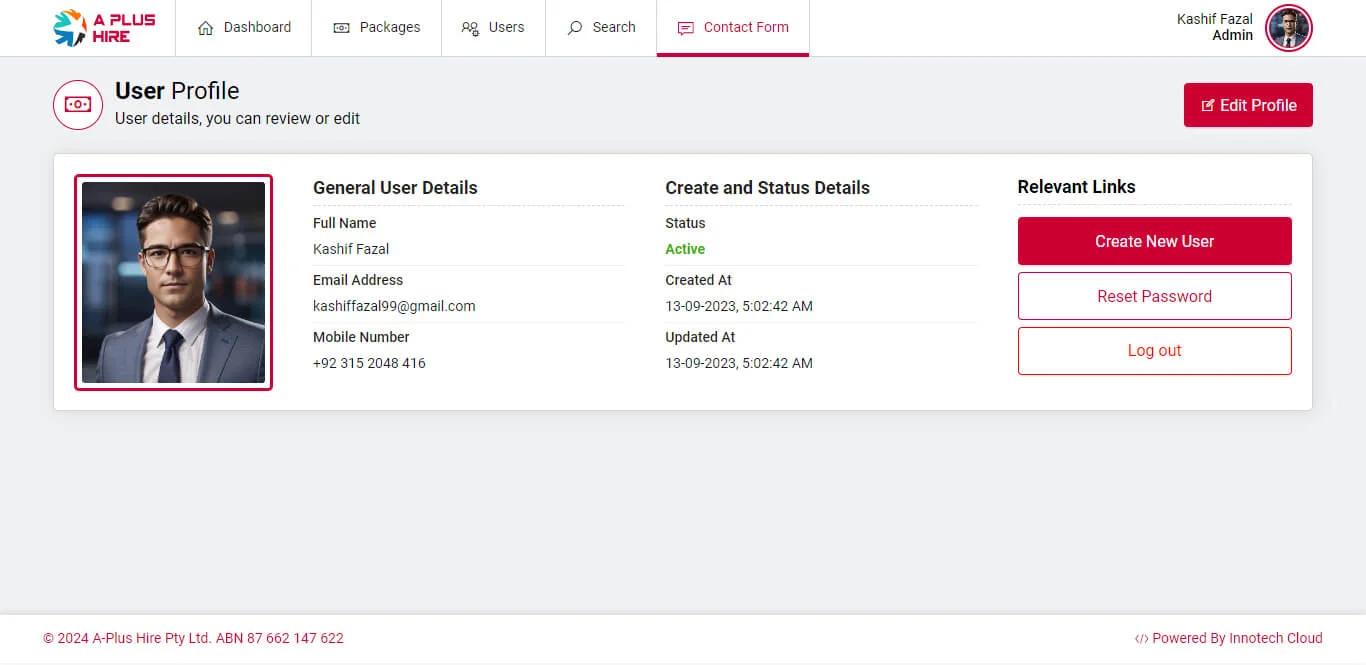
Task: Click the pencil icon on Edit Profile
Action: pos(1207,106)
